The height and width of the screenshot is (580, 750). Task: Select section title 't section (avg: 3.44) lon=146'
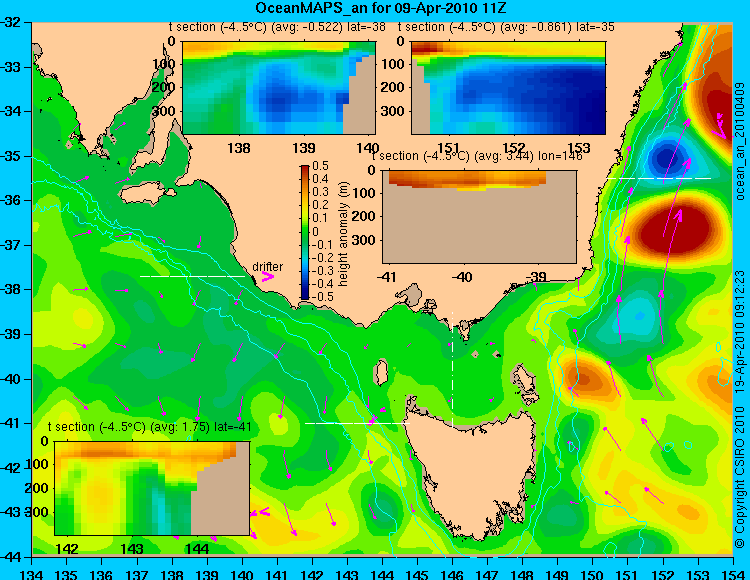pos(477,156)
